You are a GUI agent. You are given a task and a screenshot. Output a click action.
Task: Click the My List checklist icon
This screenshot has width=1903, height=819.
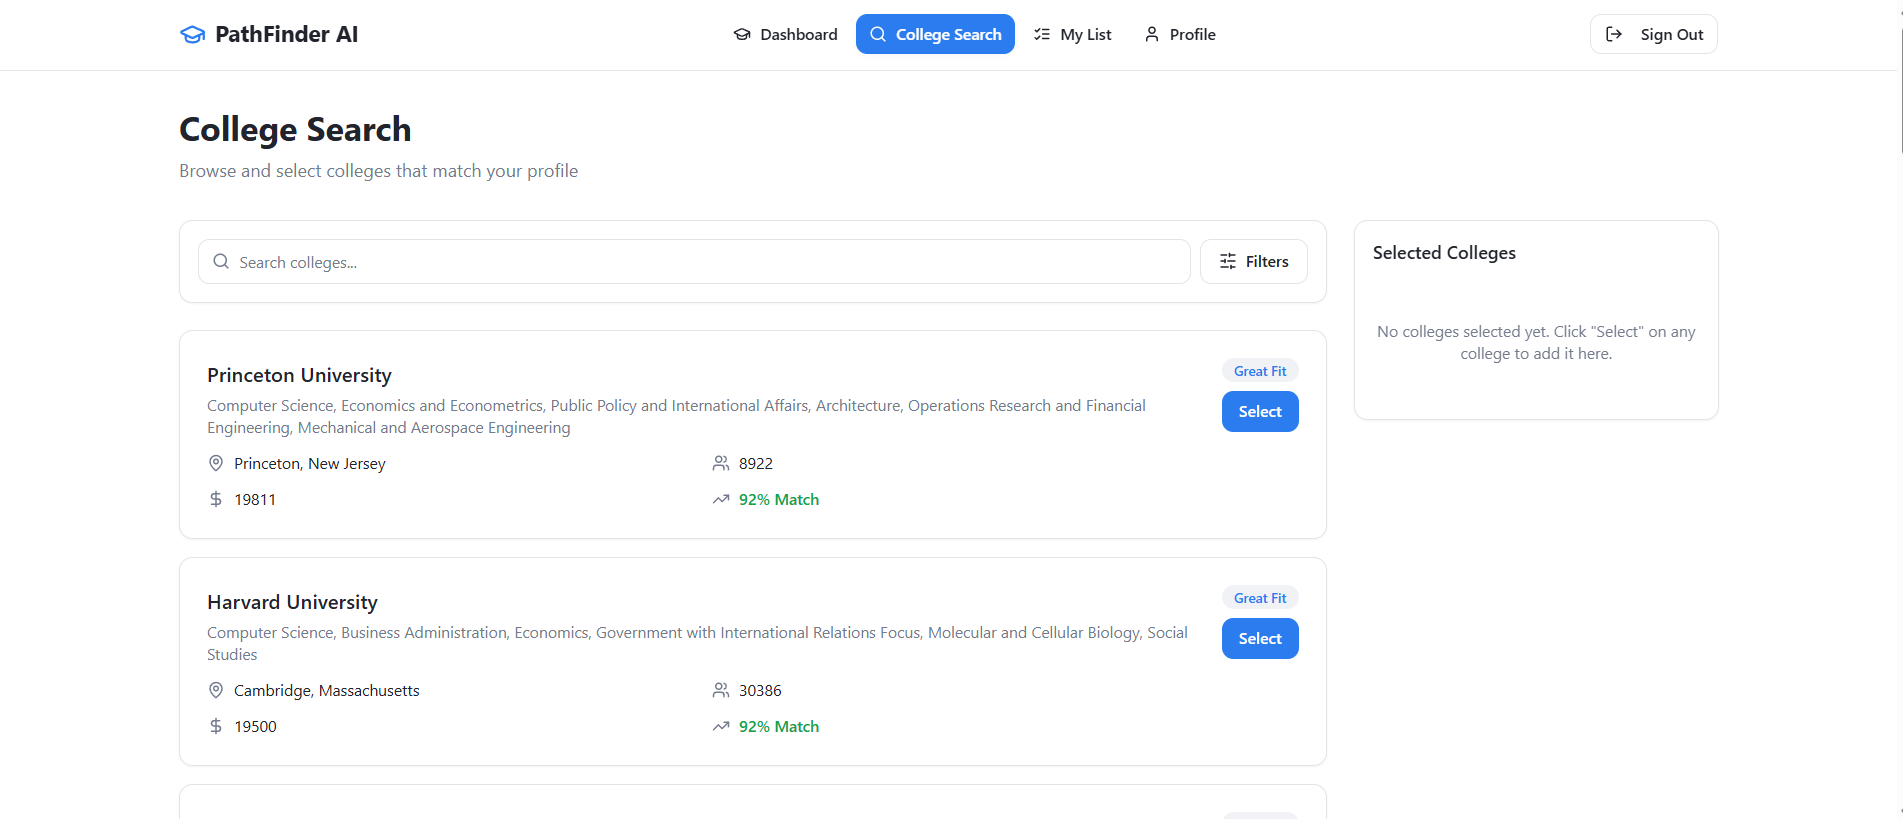(x=1042, y=34)
